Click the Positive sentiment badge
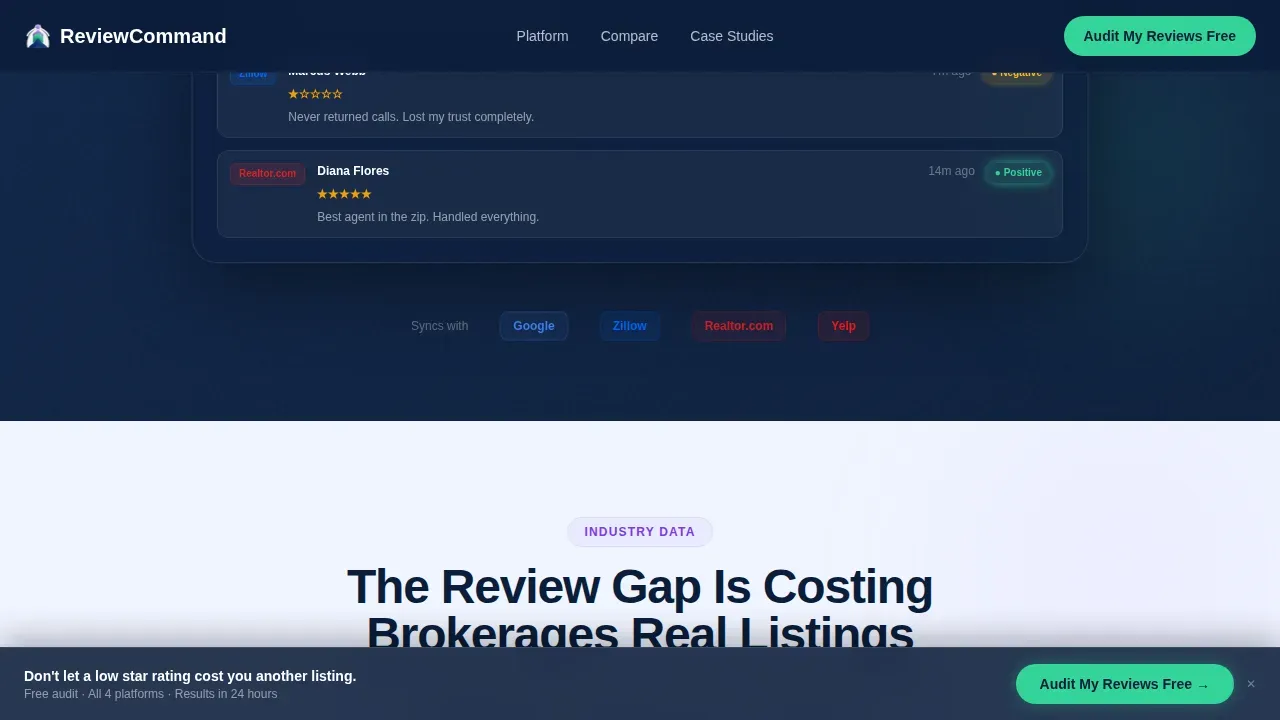 coord(1018,173)
